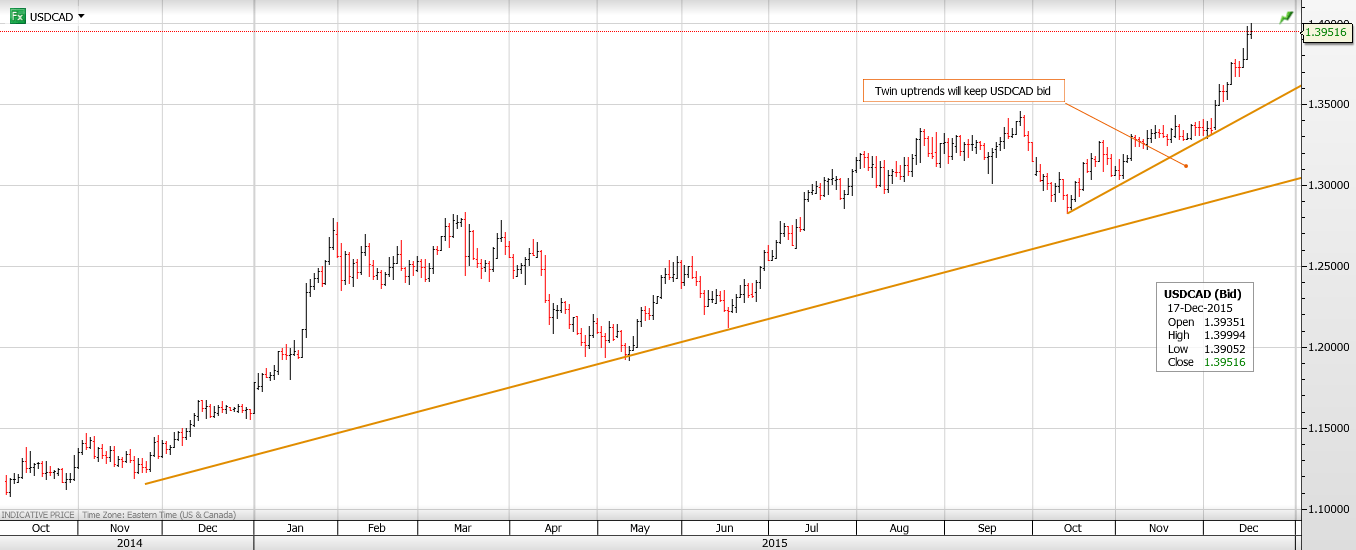Select the USDCAD (Bid) OHLC data box
Image resolution: width=1356 pixels, height=550 pixels.
click(1207, 327)
